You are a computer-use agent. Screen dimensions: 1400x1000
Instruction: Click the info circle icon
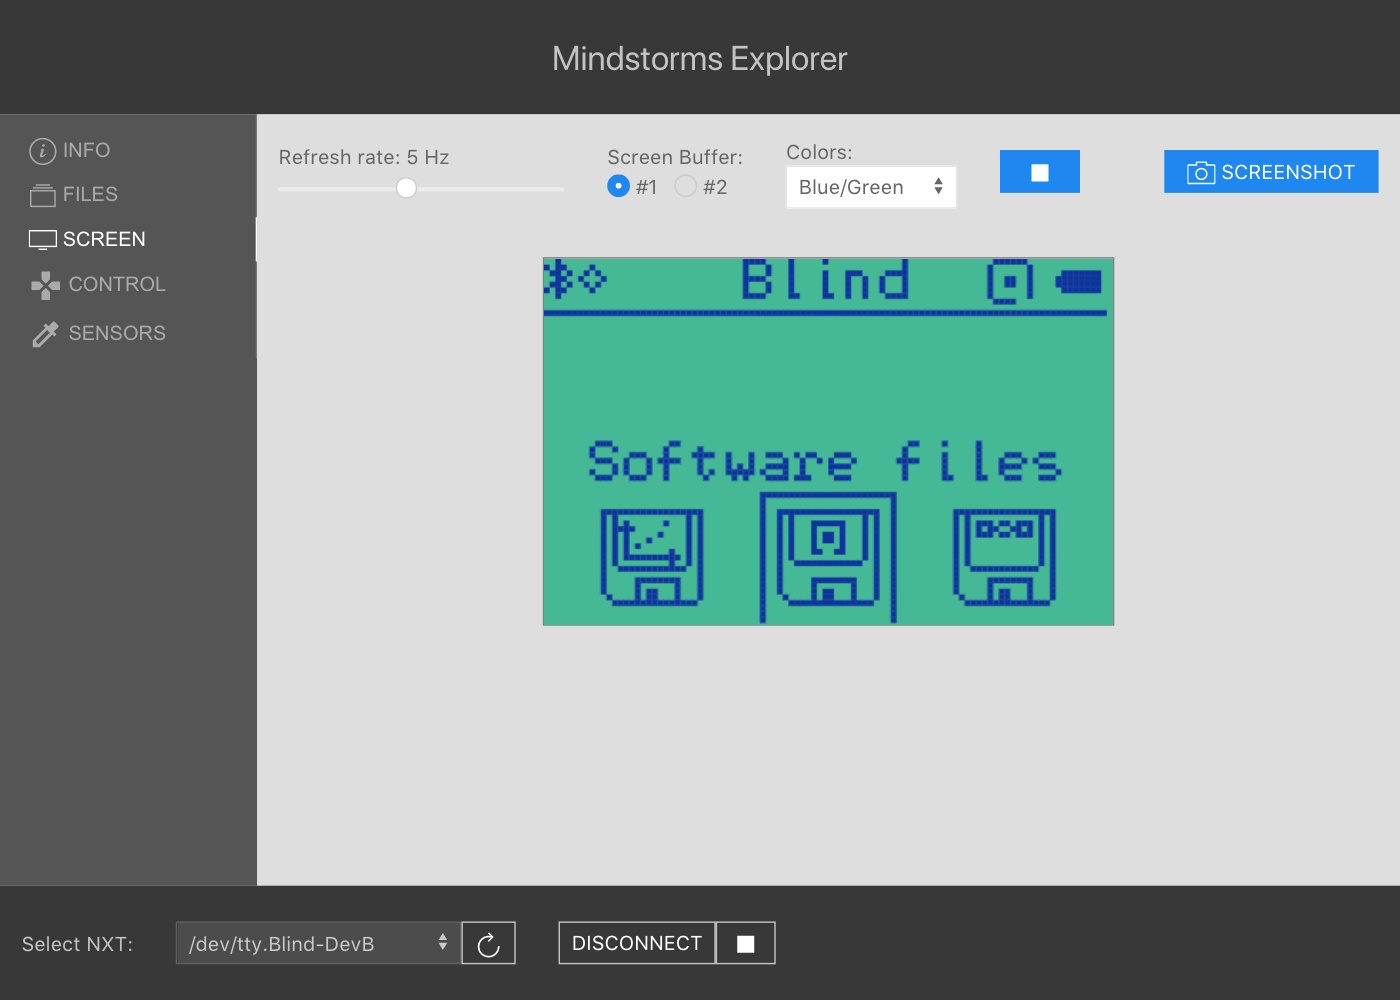[43, 151]
